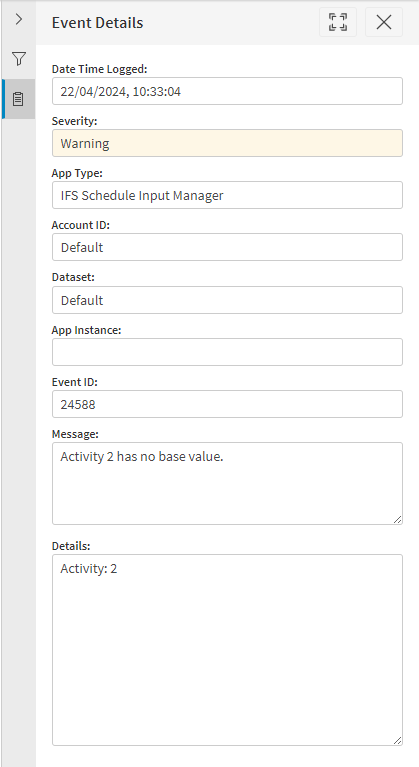This screenshot has height=767, width=419.
Task: Click the Date Time Logged field
Action: 227,91
